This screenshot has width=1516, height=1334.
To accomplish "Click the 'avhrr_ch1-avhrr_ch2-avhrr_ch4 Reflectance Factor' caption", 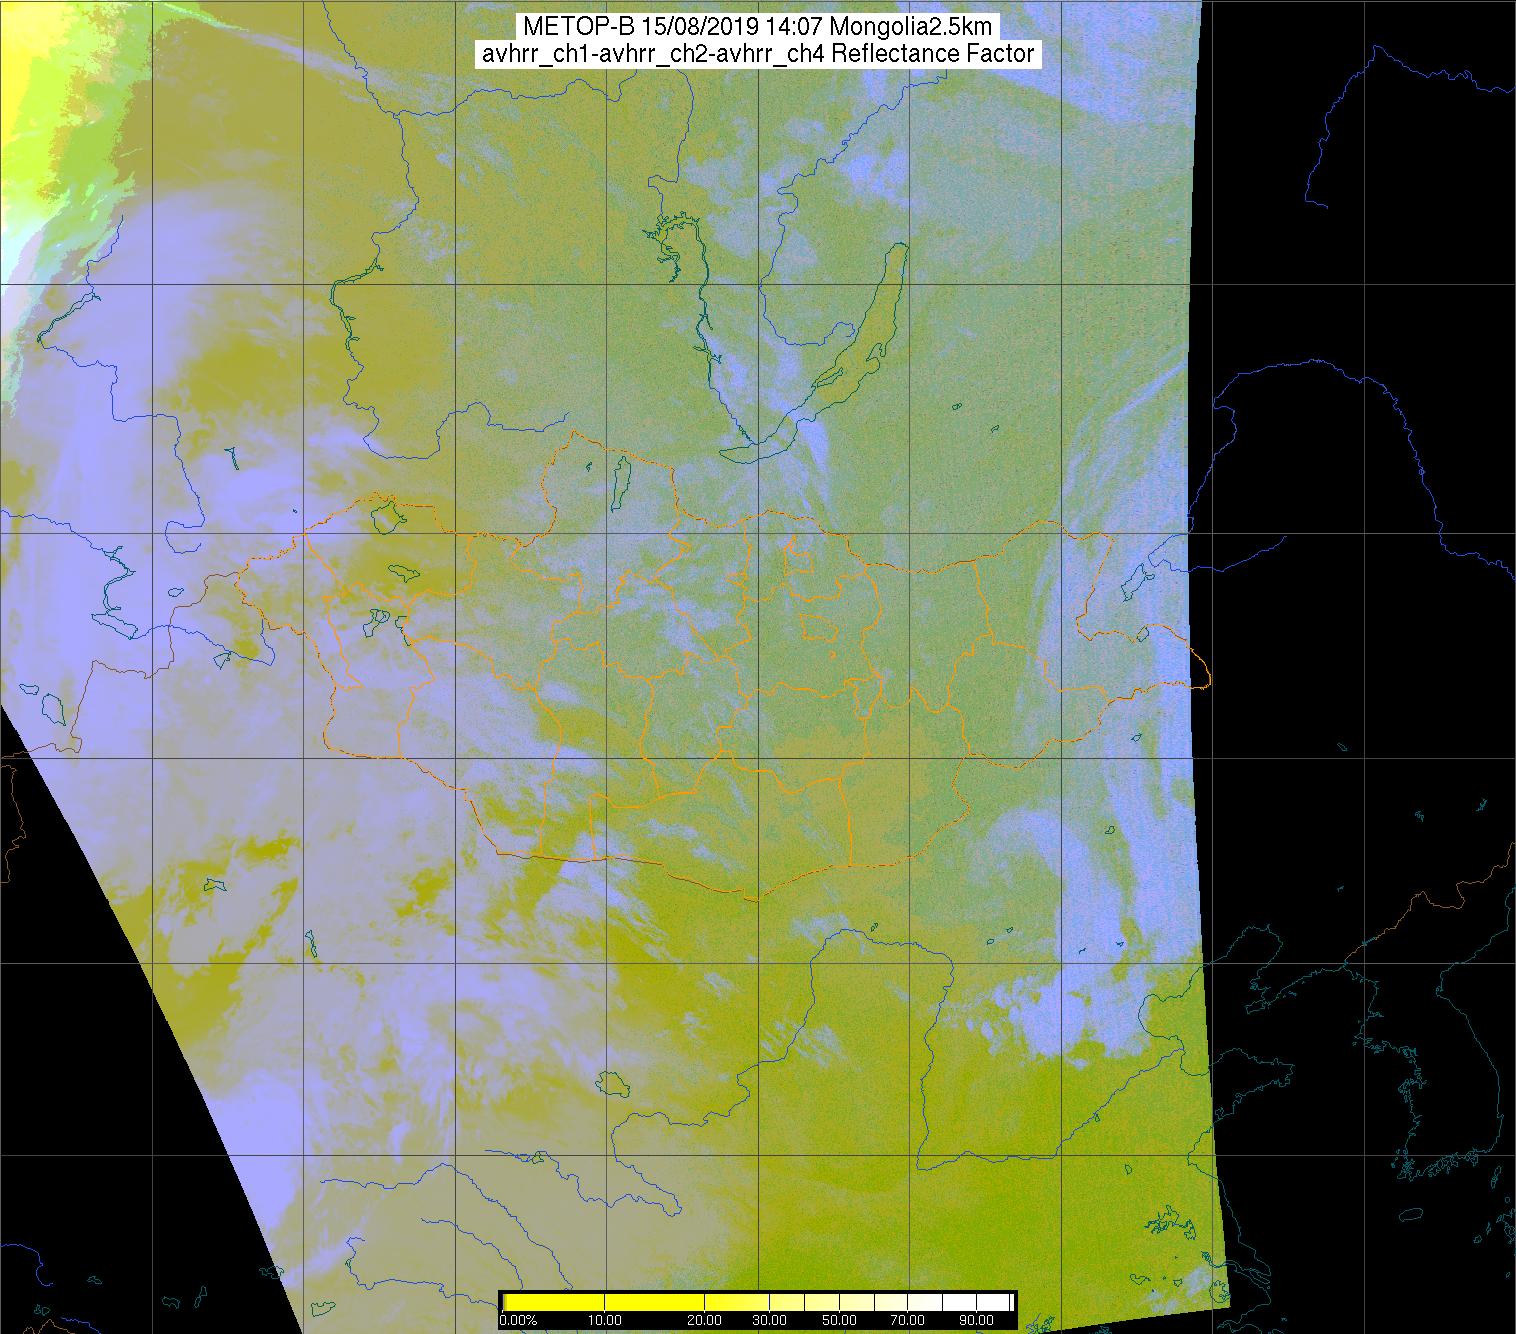I will coord(758,54).
